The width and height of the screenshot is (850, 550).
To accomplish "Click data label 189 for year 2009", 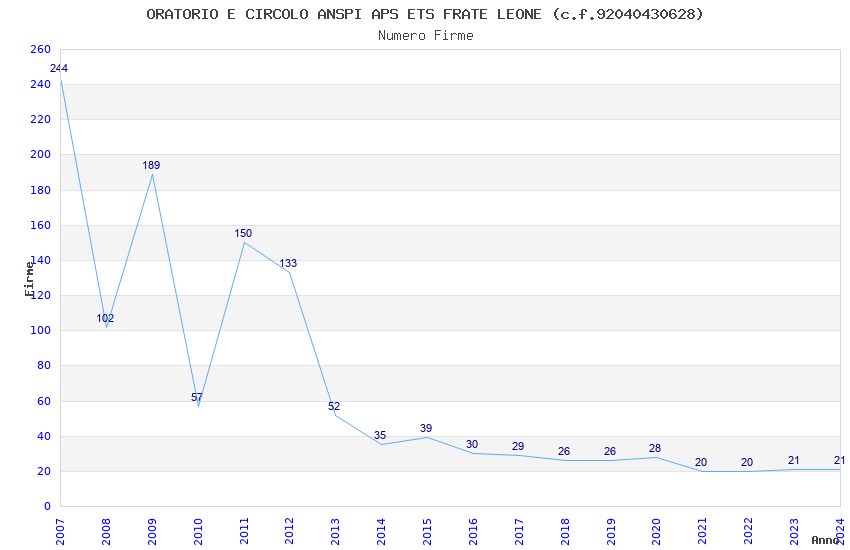I will pyautogui.click(x=151, y=165).
